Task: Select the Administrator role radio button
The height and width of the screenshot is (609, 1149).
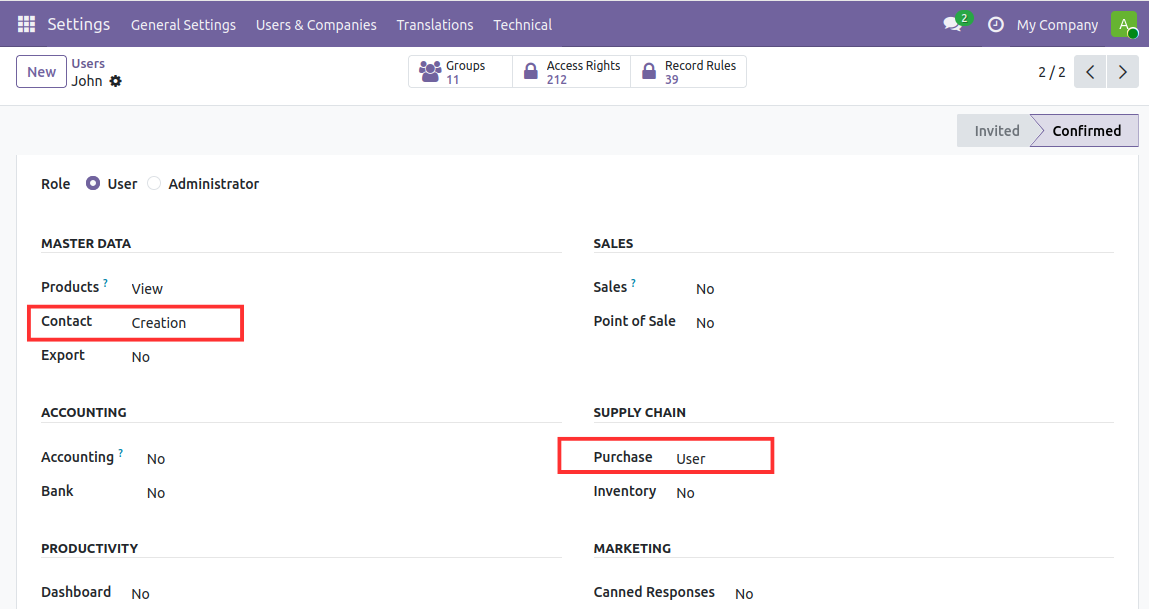Action: tap(154, 183)
